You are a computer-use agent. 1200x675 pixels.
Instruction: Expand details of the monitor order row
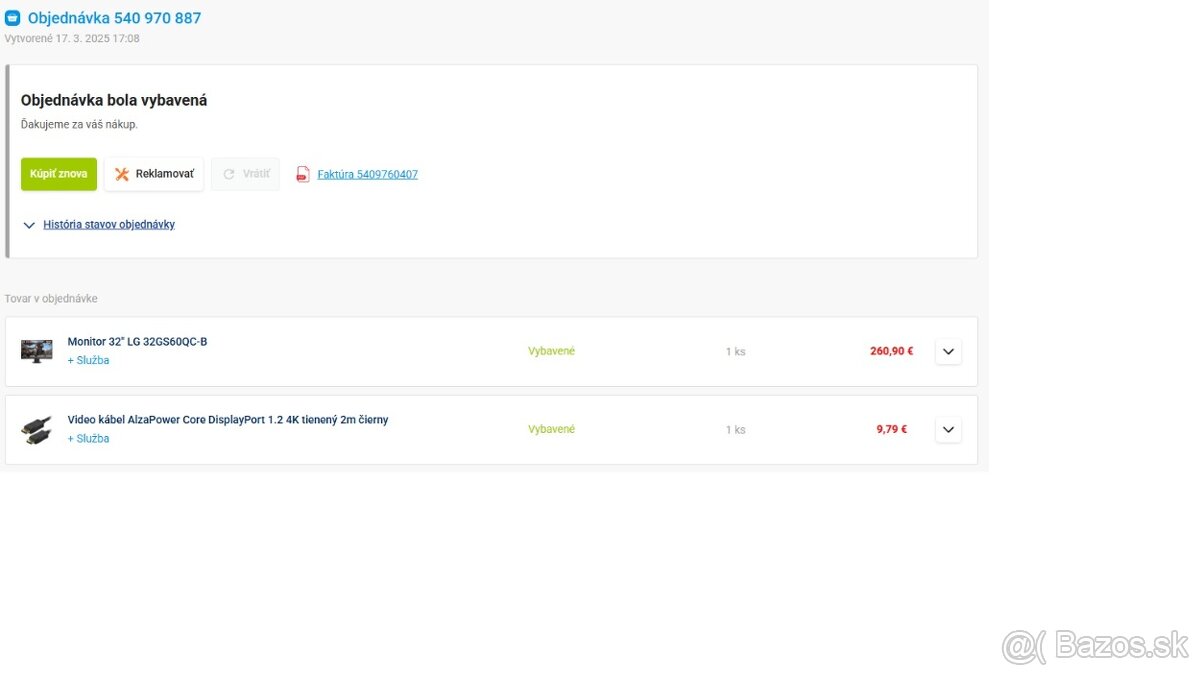tap(948, 351)
